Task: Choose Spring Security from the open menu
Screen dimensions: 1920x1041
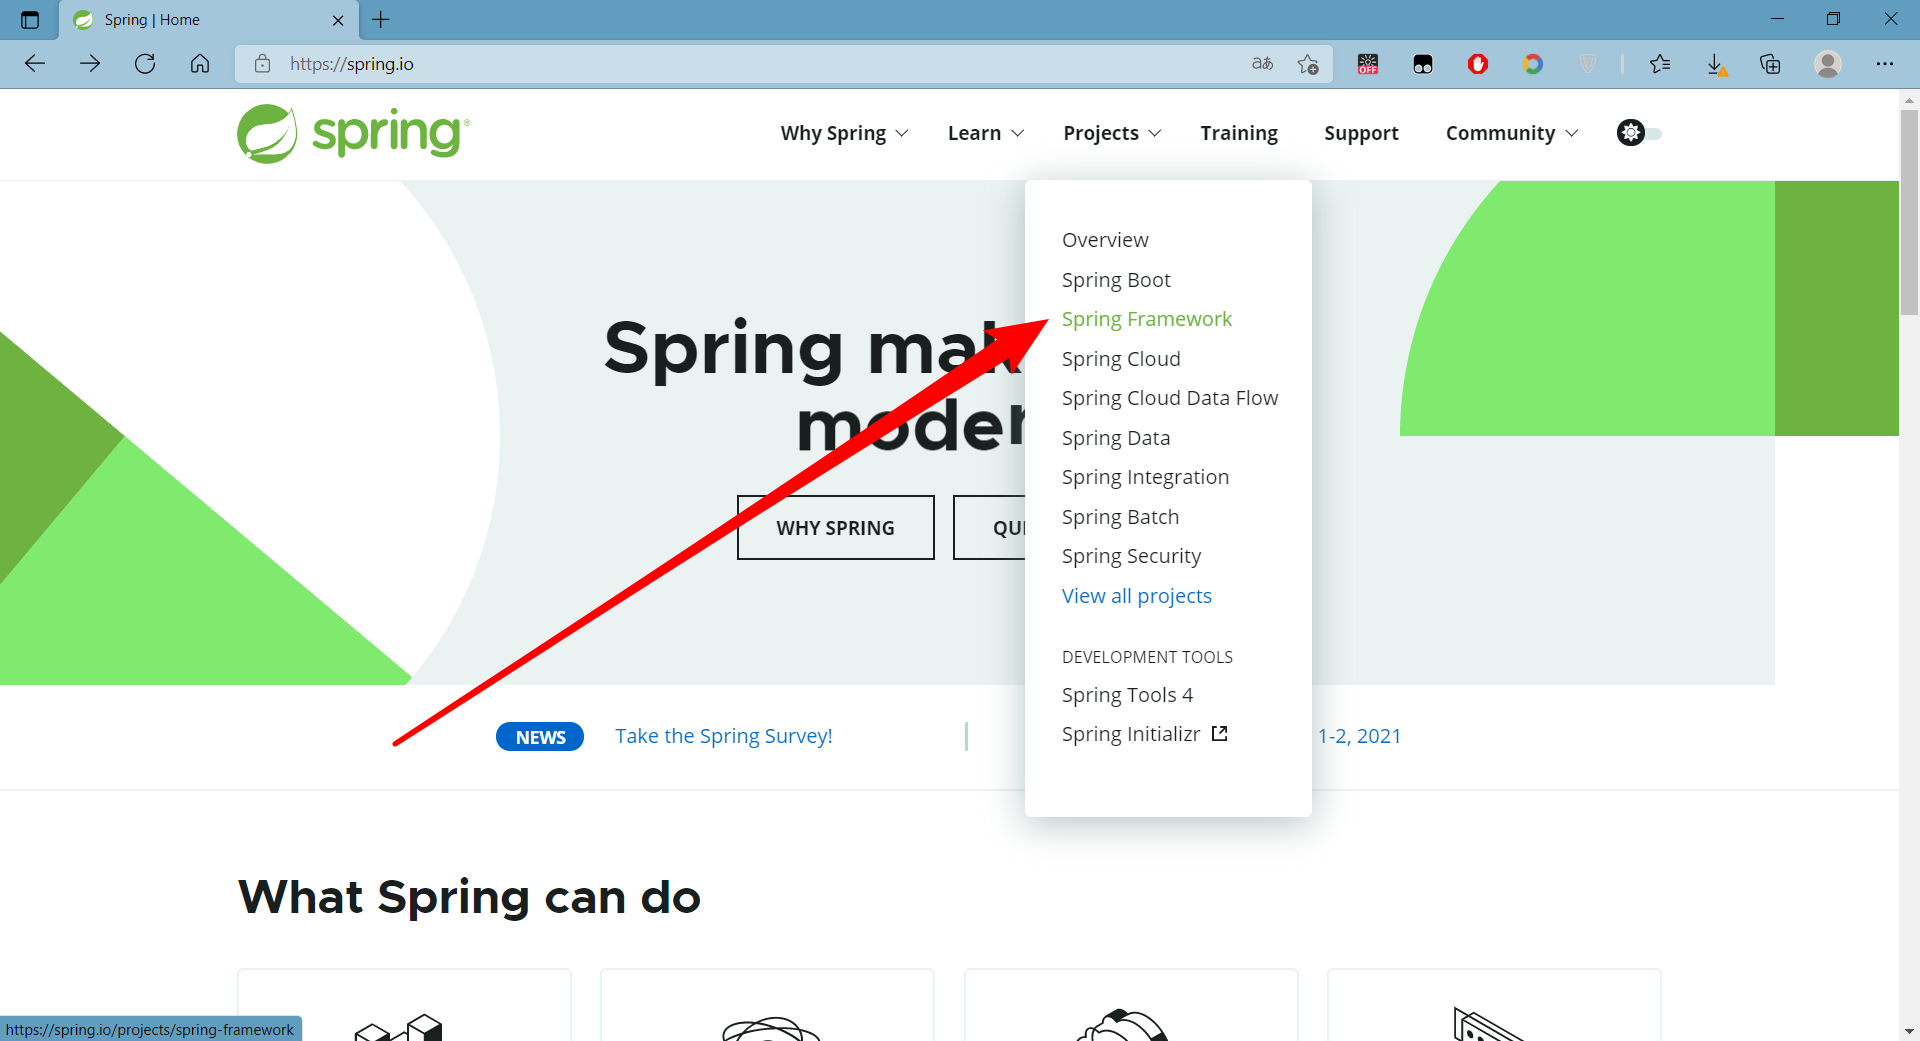Action: tap(1131, 556)
